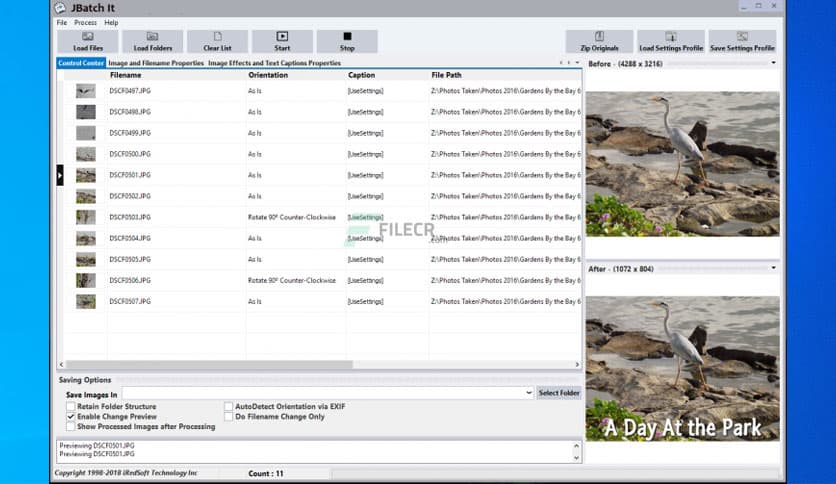The width and height of the screenshot is (836, 484).
Task: Select thumbnail of DSCF0497.JPG
Action: coord(86,91)
